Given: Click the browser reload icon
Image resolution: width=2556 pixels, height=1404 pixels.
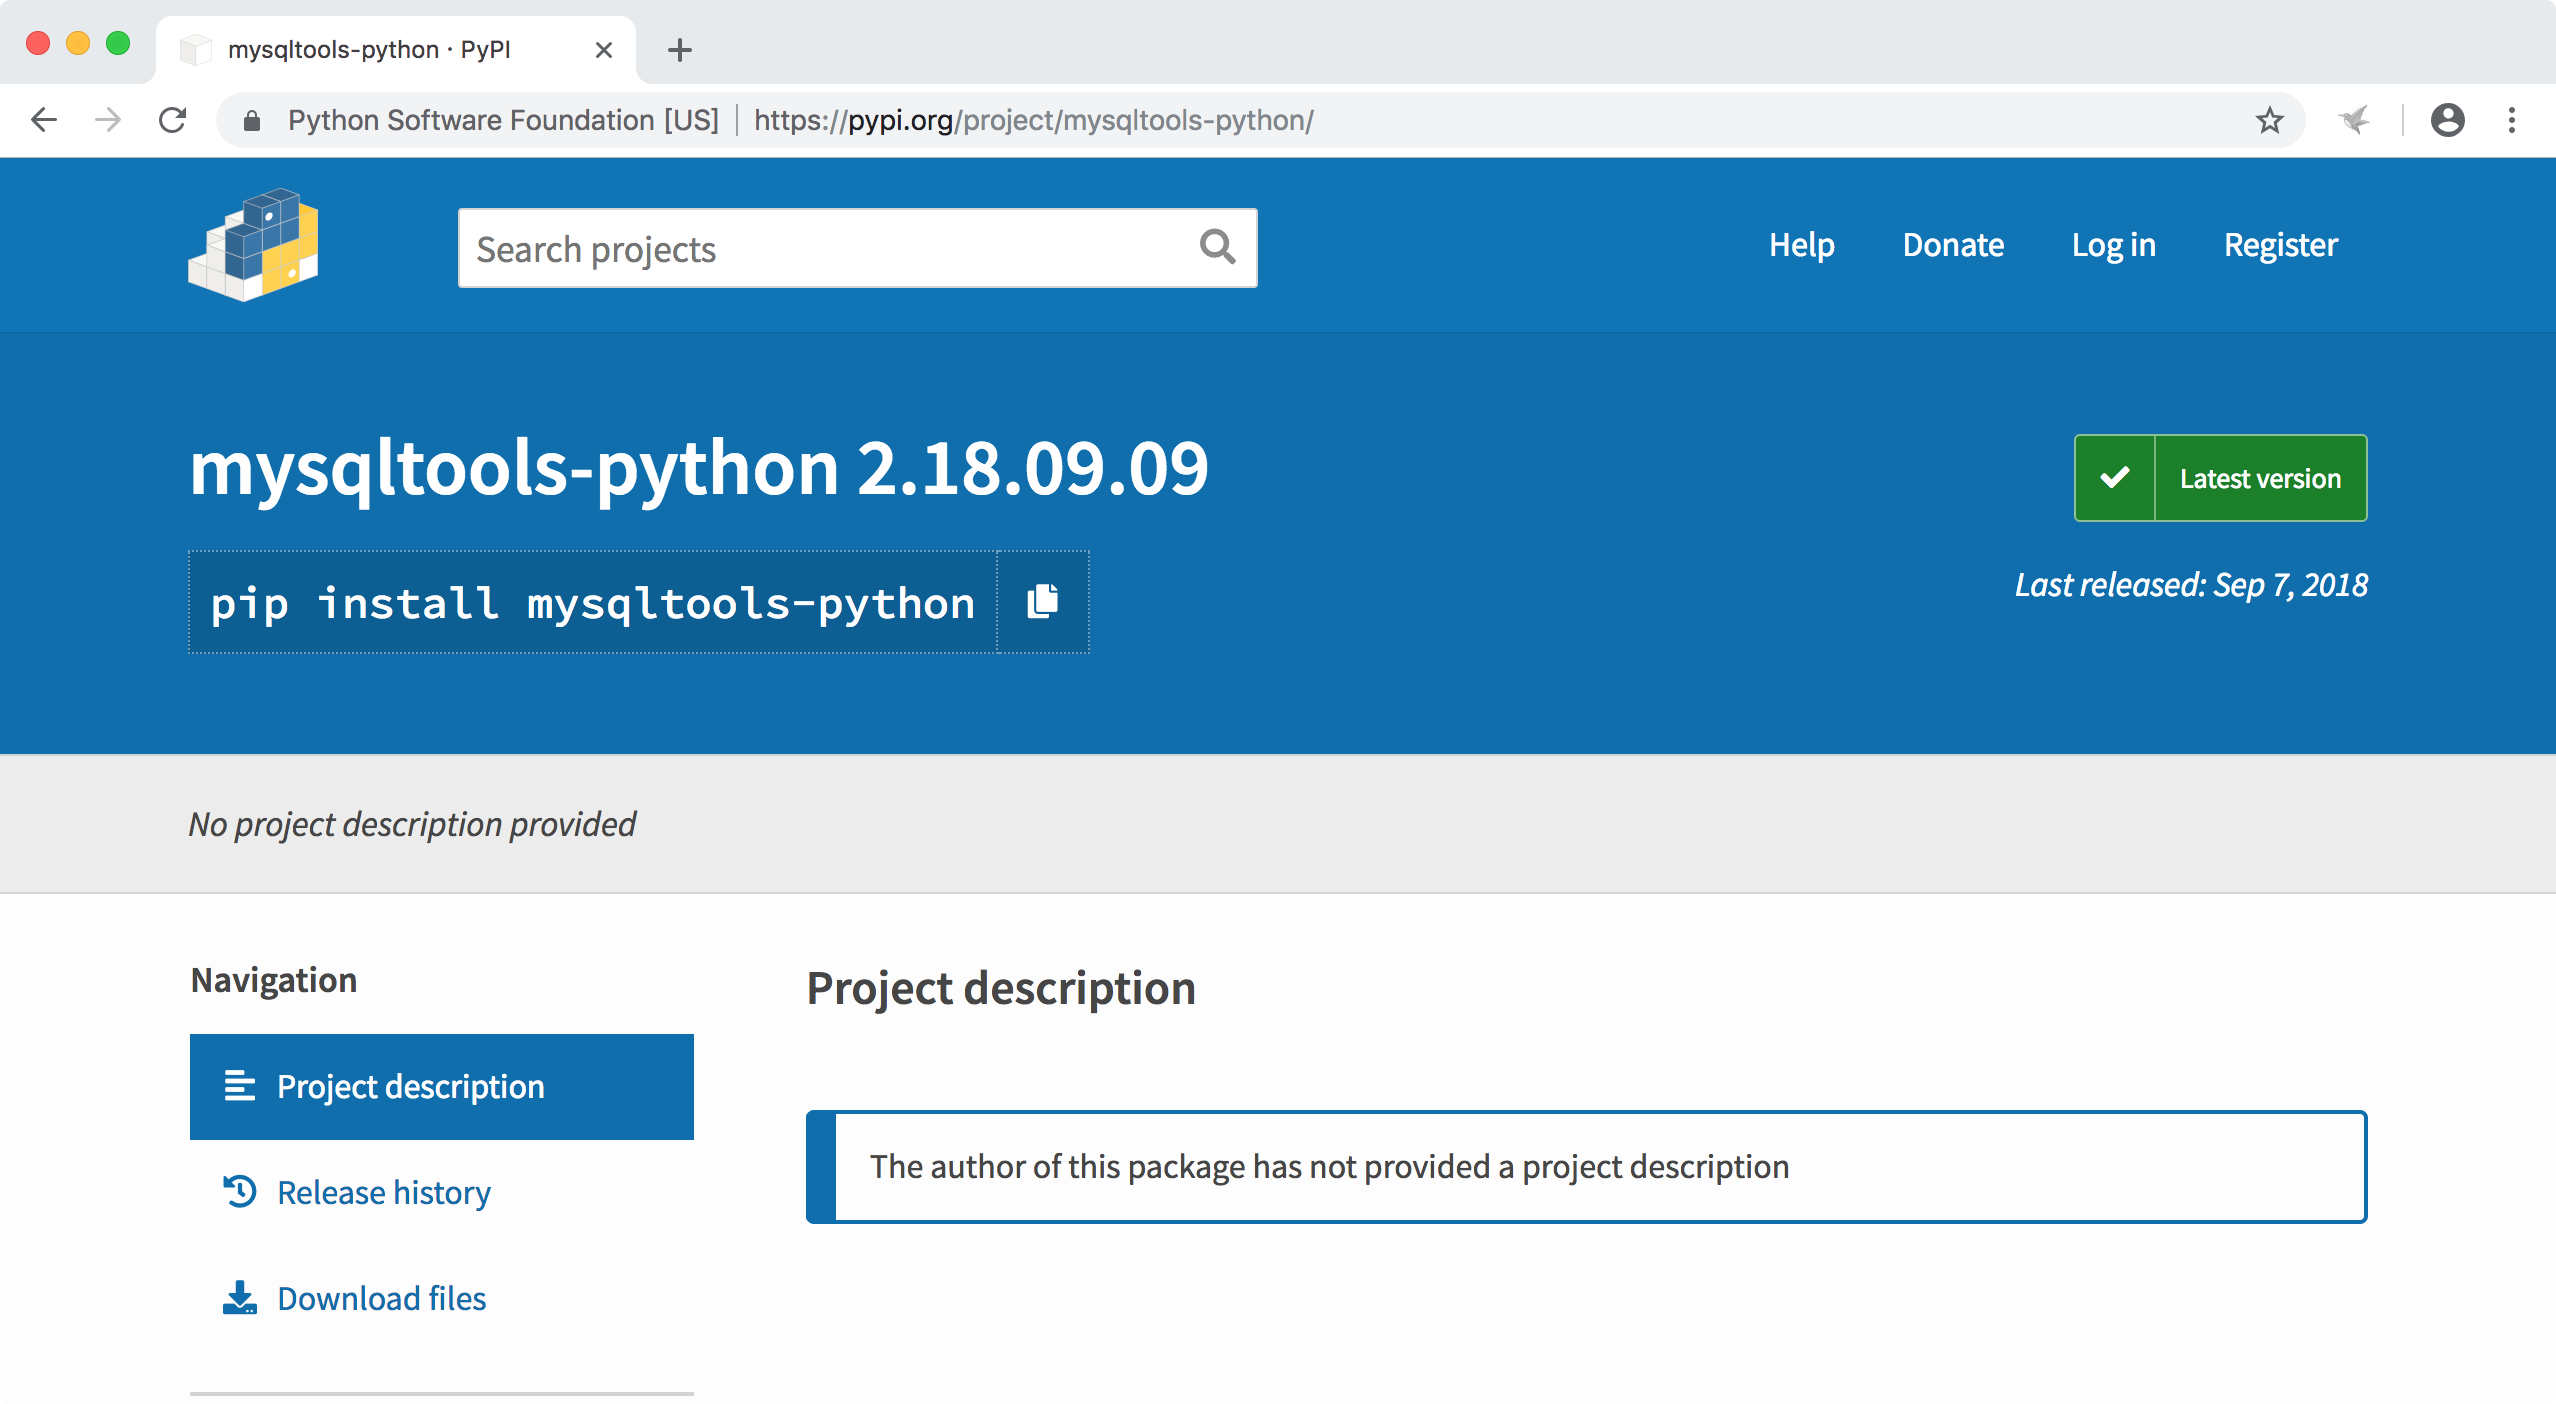Looking at the screenshot, I should point(173,120).
